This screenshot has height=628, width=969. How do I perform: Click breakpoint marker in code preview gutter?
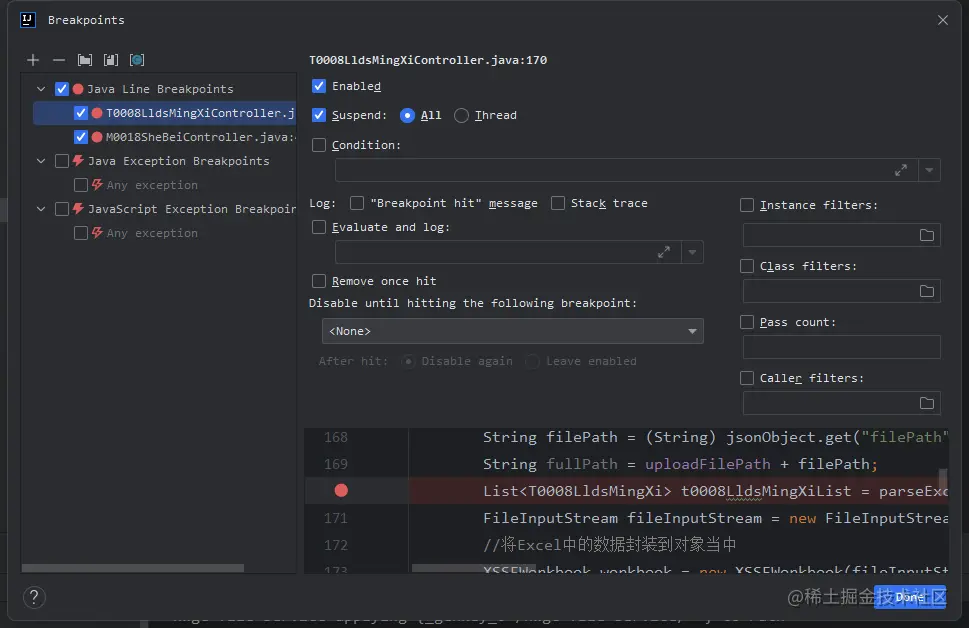[341, 490]
